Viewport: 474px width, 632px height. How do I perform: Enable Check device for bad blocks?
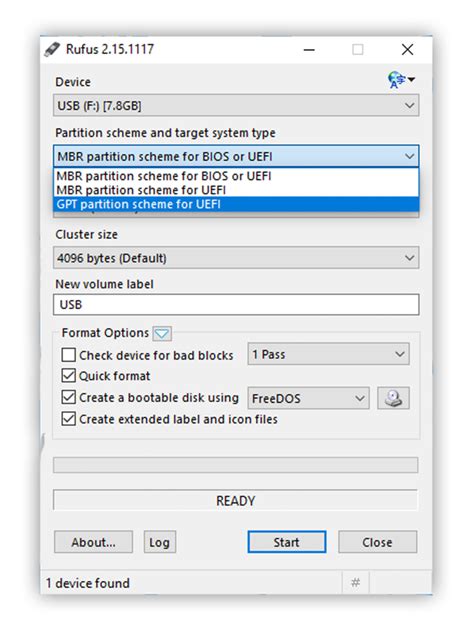[x=69, y=355]
